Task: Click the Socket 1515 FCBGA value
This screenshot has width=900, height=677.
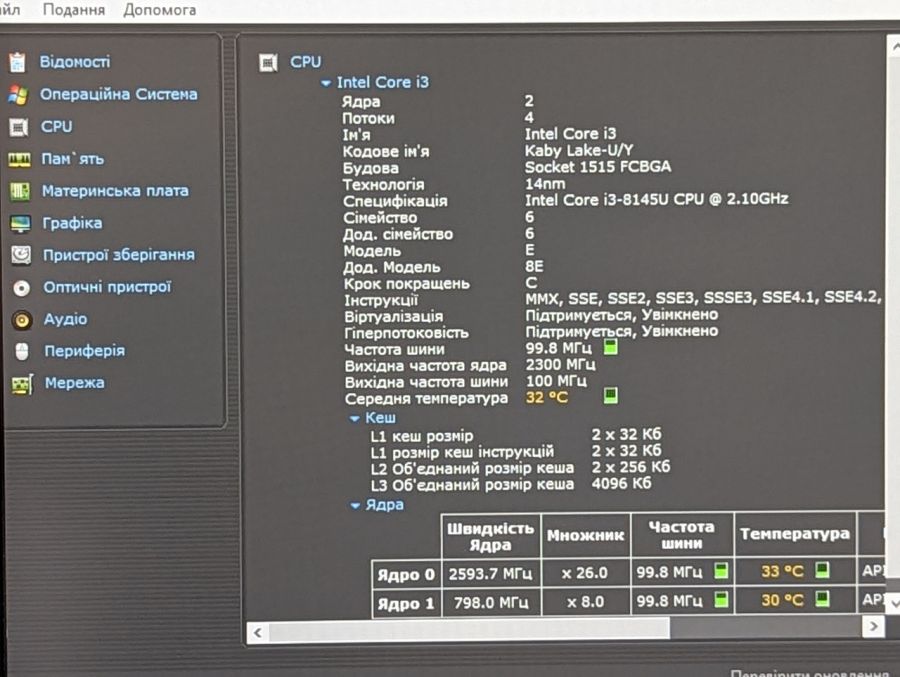Action: [598, 167]
